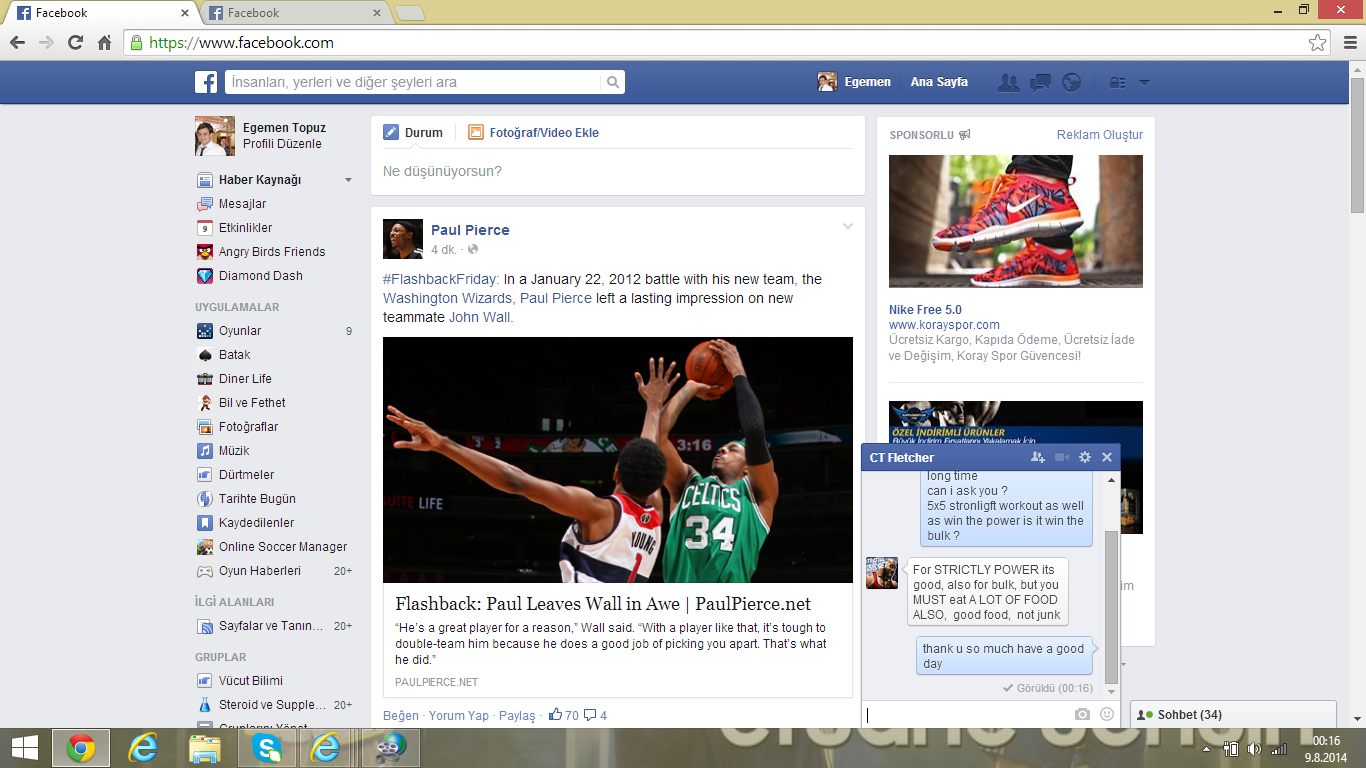Open privacy shortcuts lock icon
Image resolution: width=1366 pixels, height=768 pixels.
coord(1118,83)
